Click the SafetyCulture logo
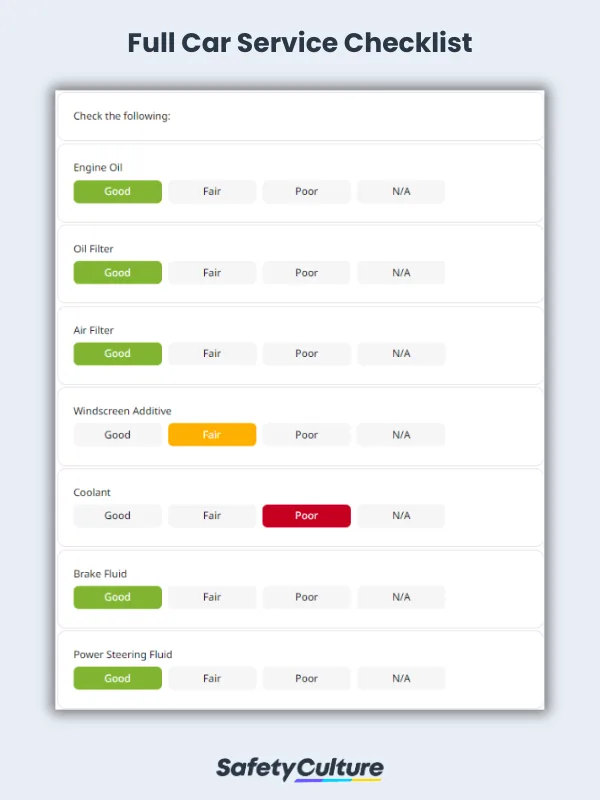This screenshot has height=800, width=600. pyautogui.click(x=300, y=768)
